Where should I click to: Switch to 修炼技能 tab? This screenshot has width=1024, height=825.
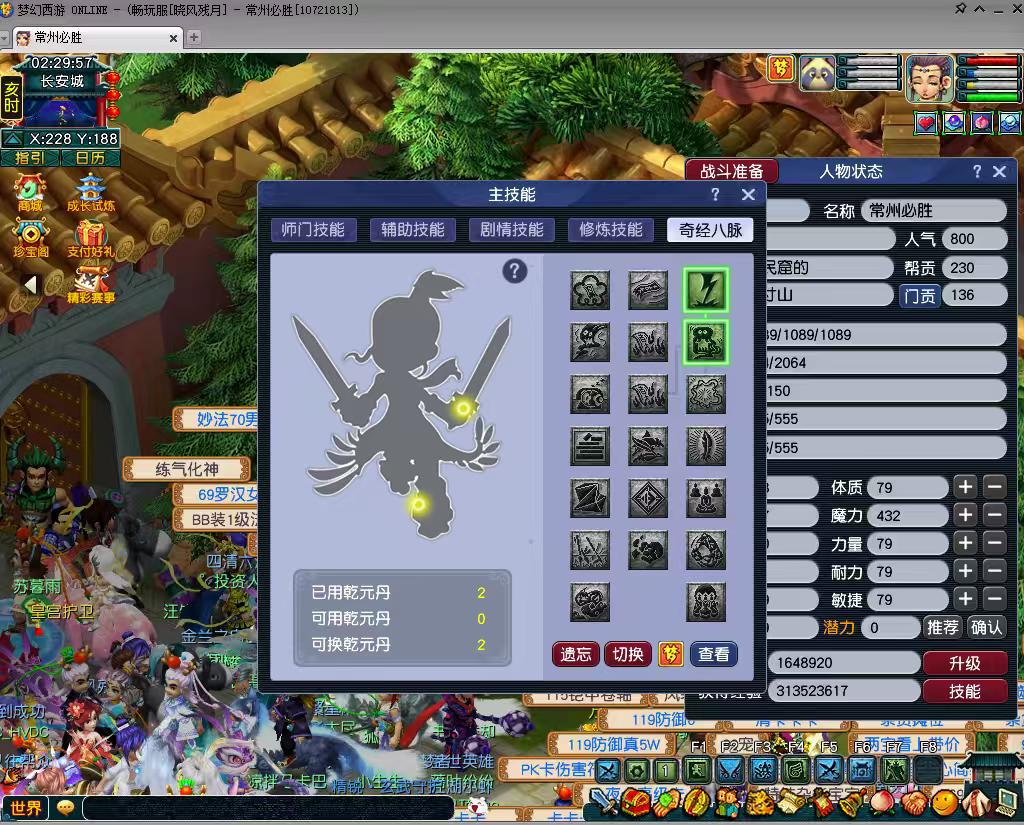coord(611,230)
